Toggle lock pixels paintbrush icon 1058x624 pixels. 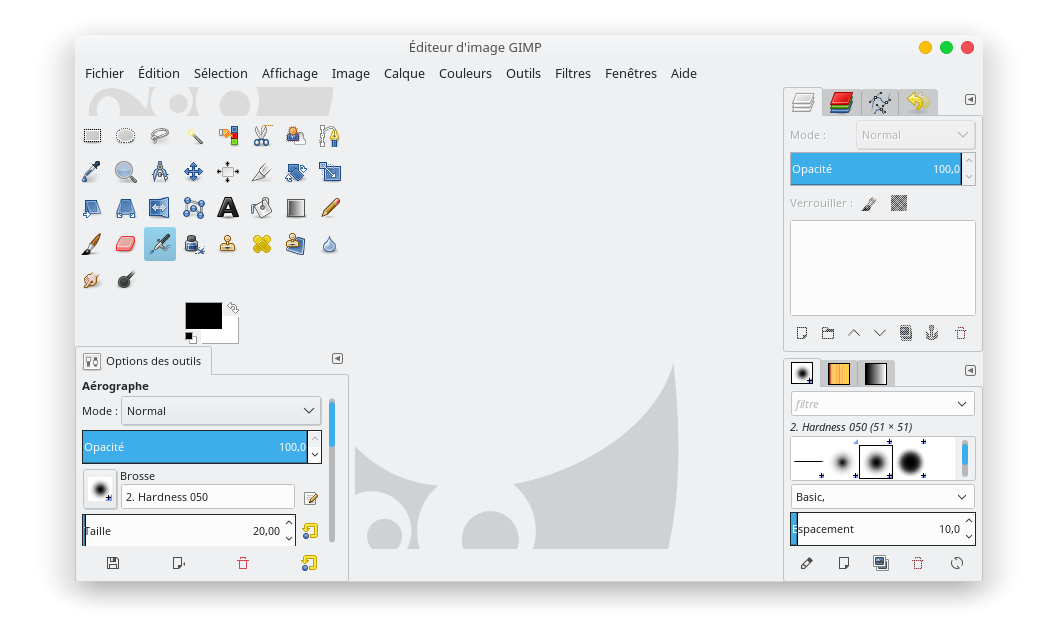pos(869,203)
